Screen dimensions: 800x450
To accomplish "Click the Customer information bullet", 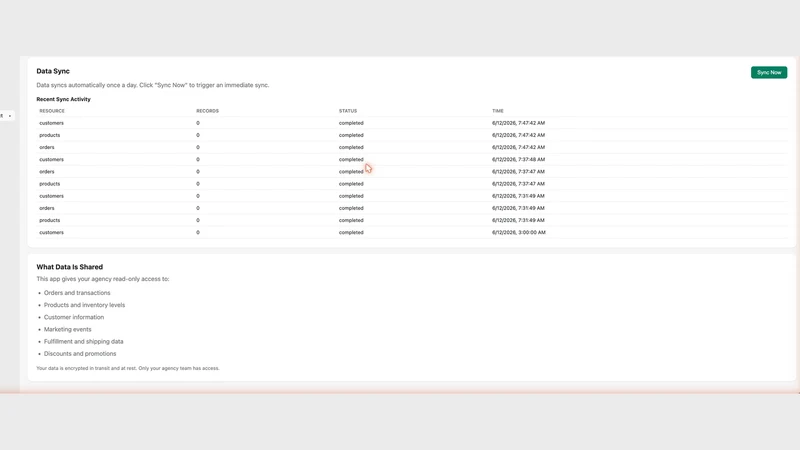I will tap(74, 317).
